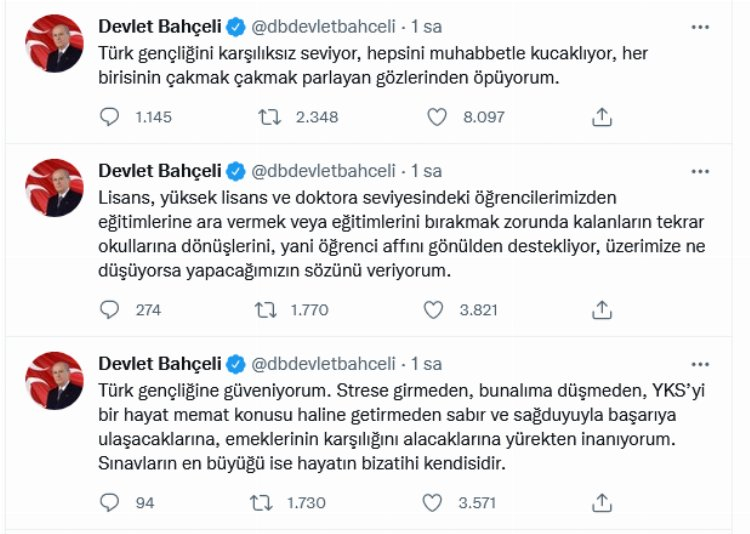Viewport: 750px width, 534px height.
Task: Like the tweet with 8.097 likes
Action: click(x=436, y=117)
